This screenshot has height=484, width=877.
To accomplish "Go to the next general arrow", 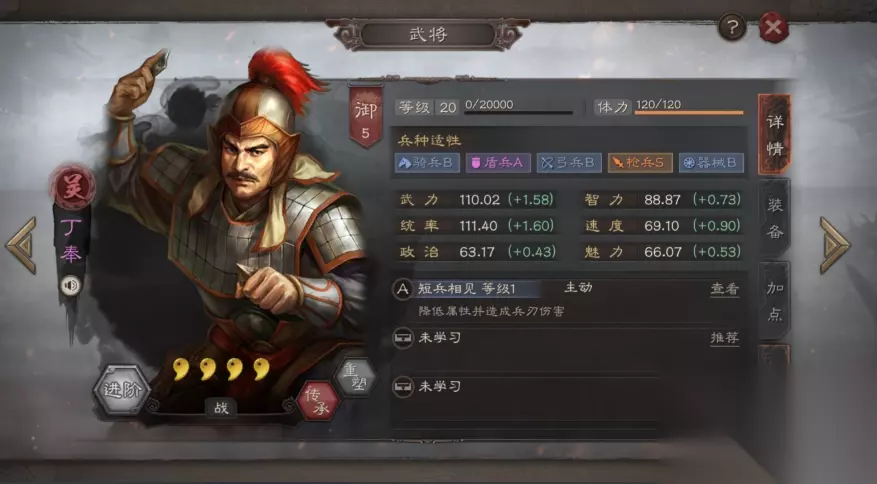I will pyautogui.click(x=835, y=246).
